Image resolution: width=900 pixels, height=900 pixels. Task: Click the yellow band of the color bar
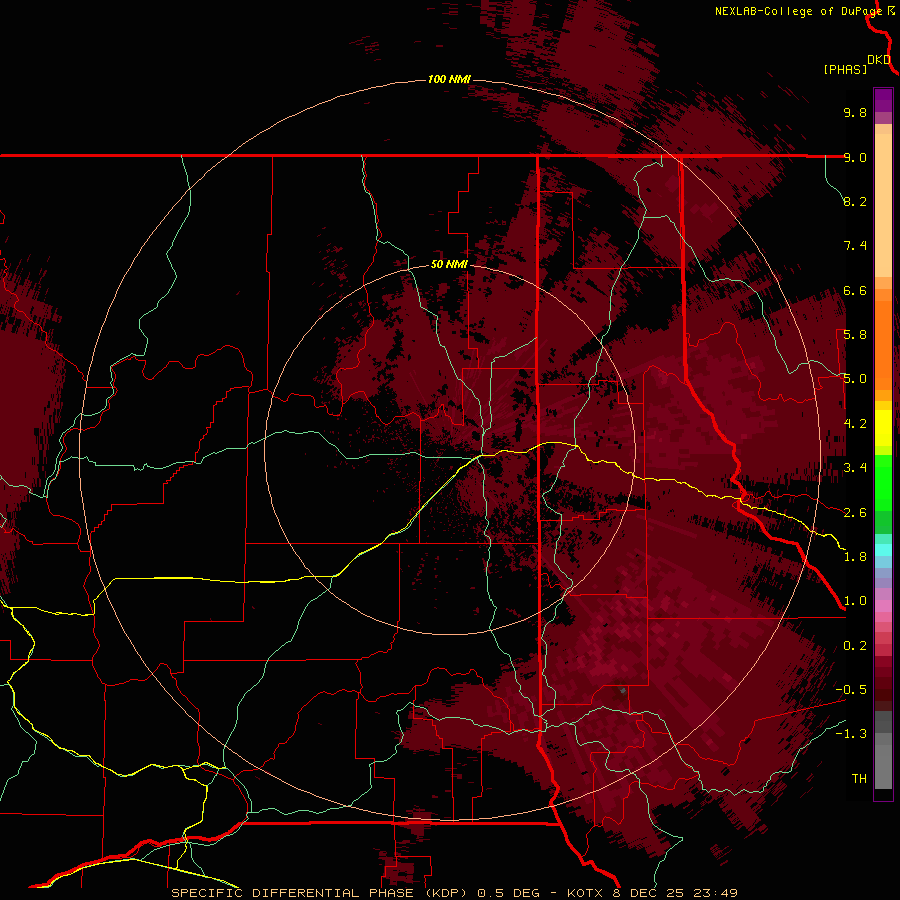tap(883, 428)
